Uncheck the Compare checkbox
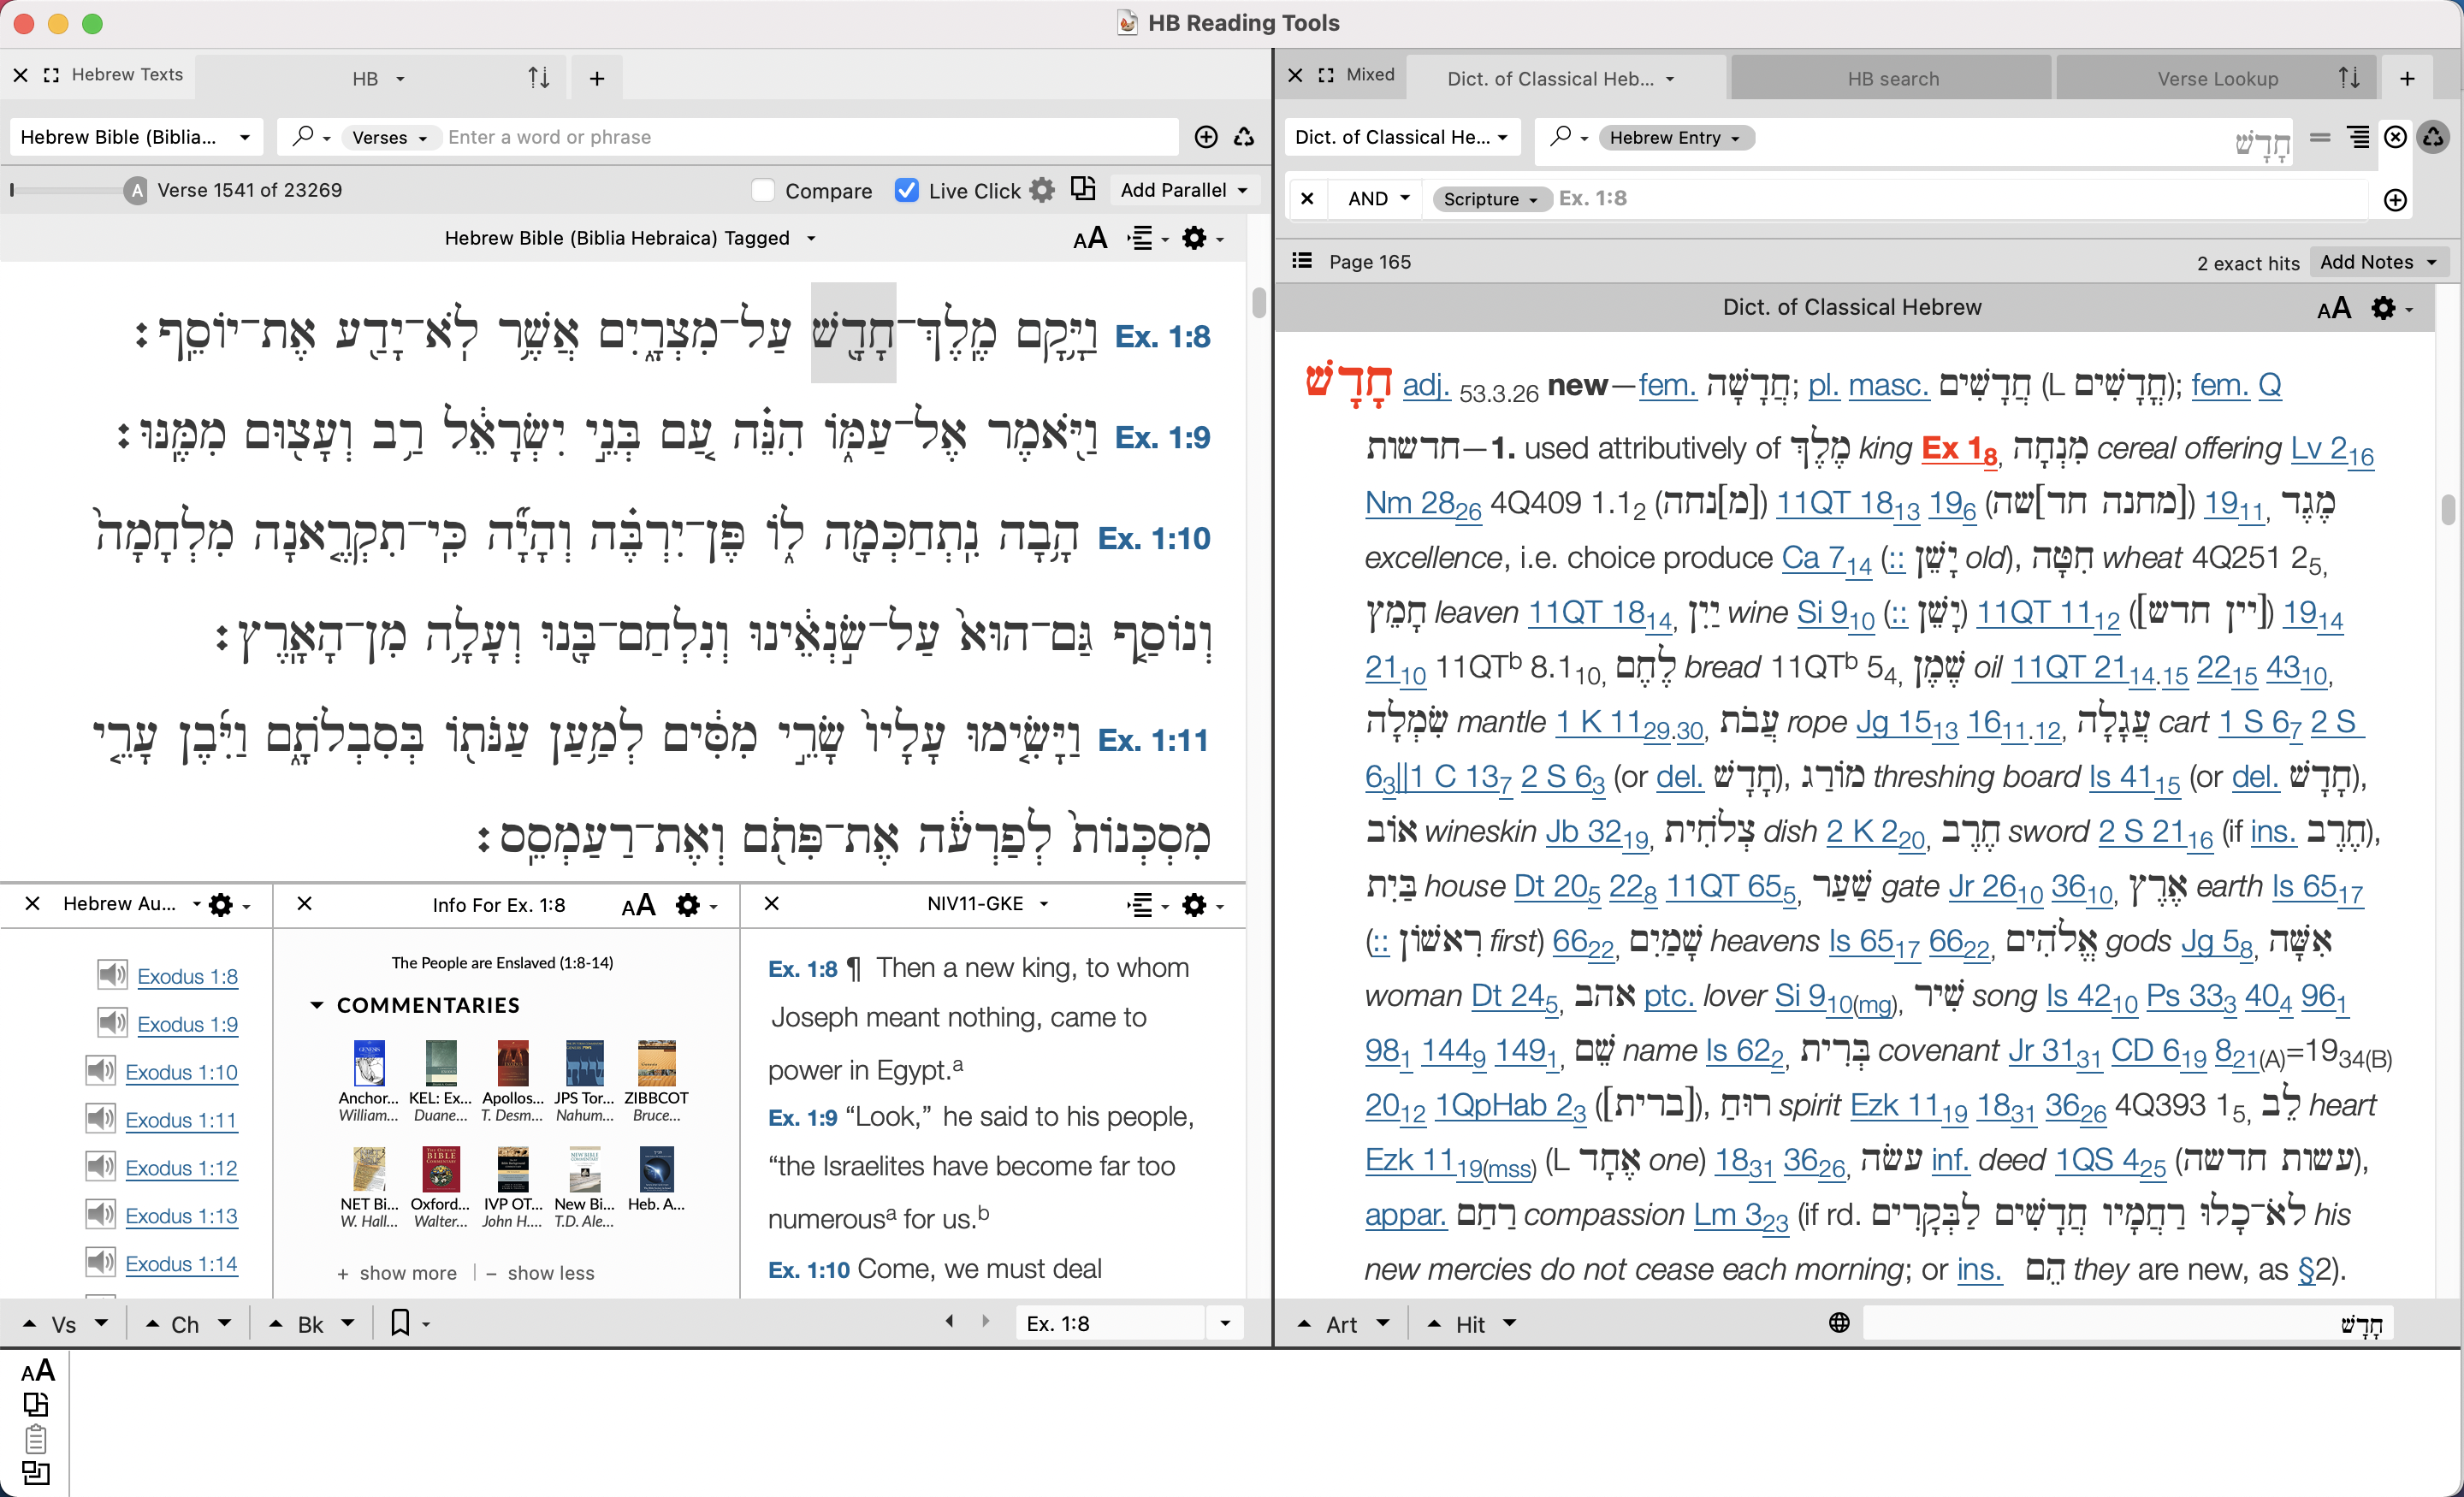2464x1497 pixels. point(762,190)
